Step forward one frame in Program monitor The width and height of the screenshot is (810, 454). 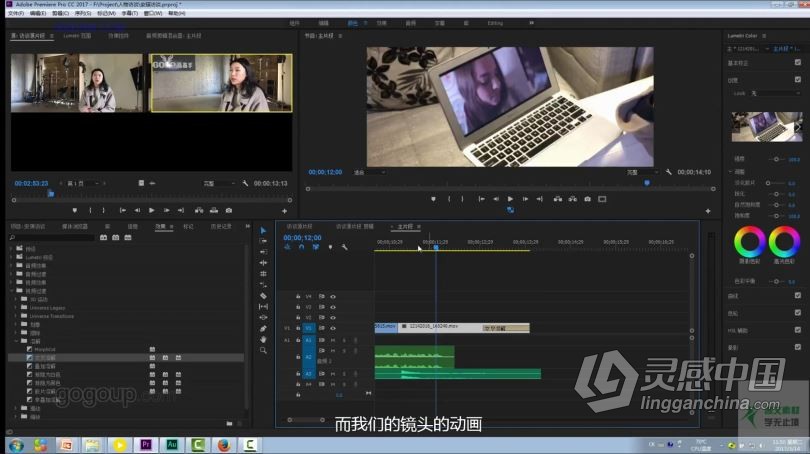coord(525,199)
